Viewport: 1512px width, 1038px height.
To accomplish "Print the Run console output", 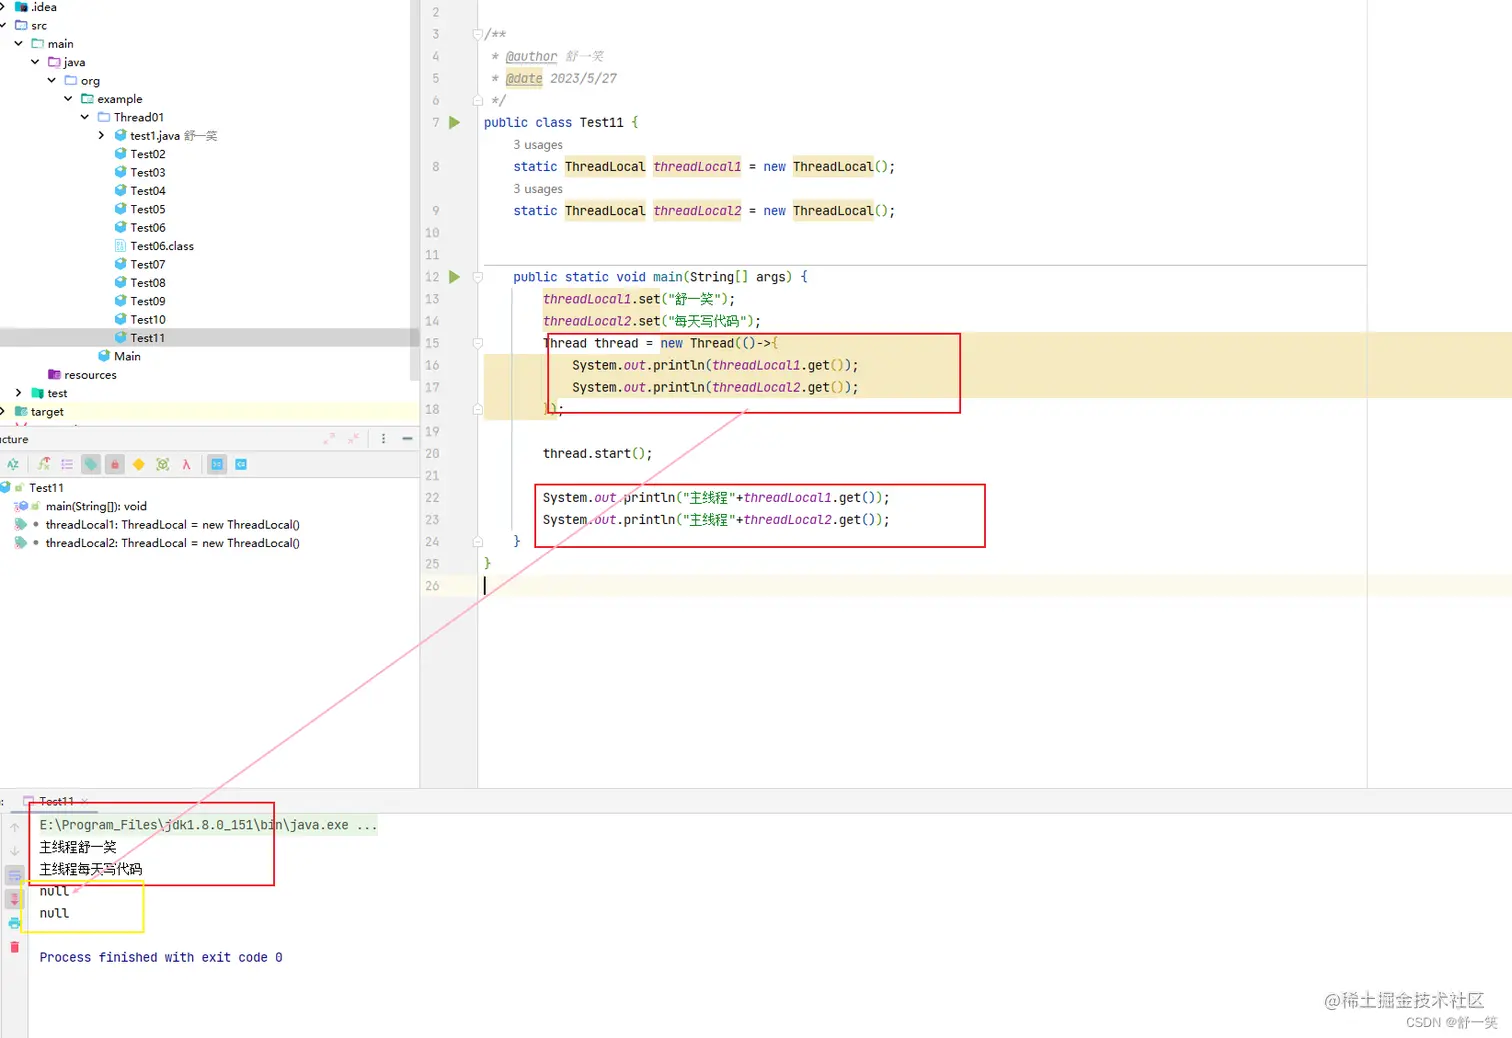I will (14, 923).
